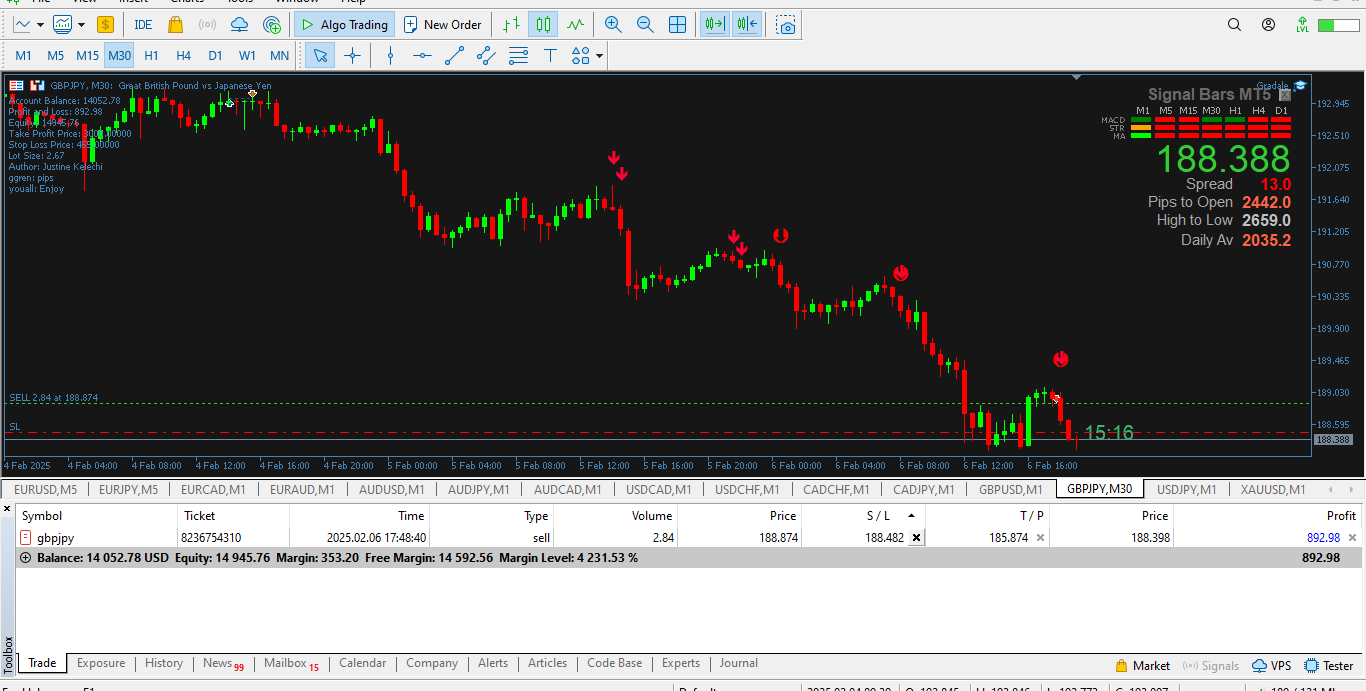Open the IDE MetaEditor icon
The image size is (1366, 691).
click(143, 25)
